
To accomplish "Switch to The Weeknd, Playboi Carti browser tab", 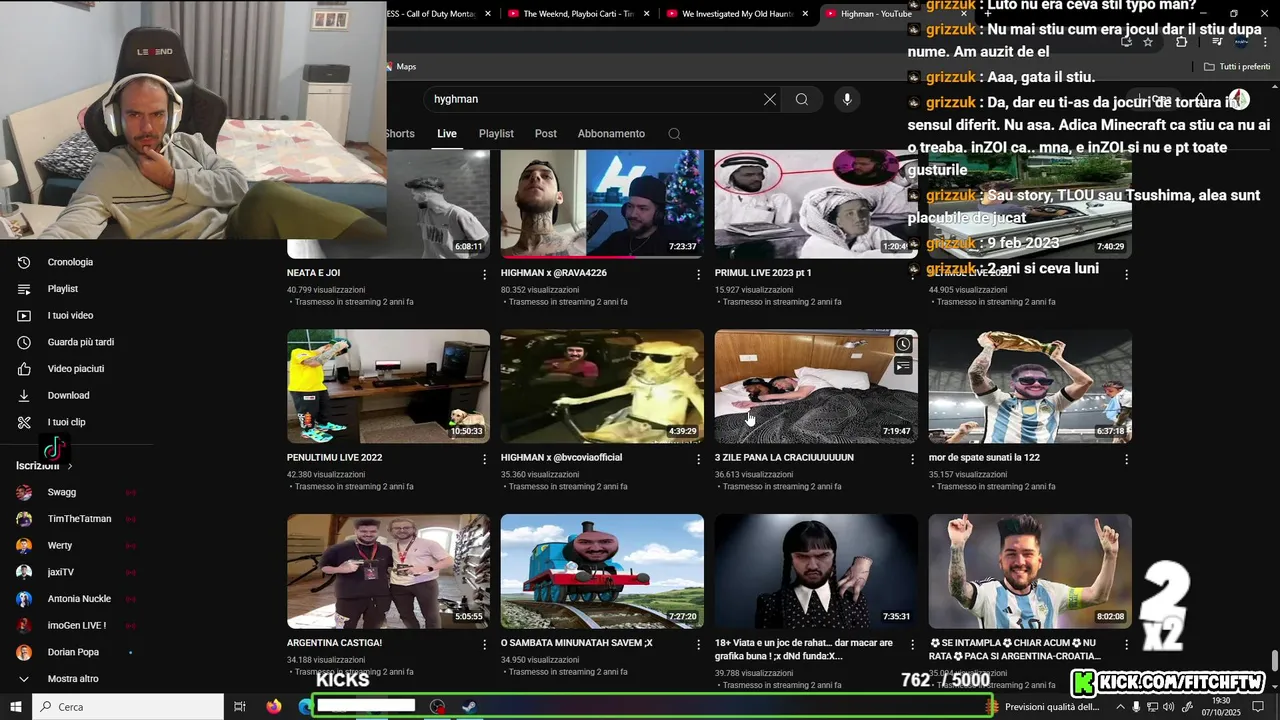I will [578, 14].
